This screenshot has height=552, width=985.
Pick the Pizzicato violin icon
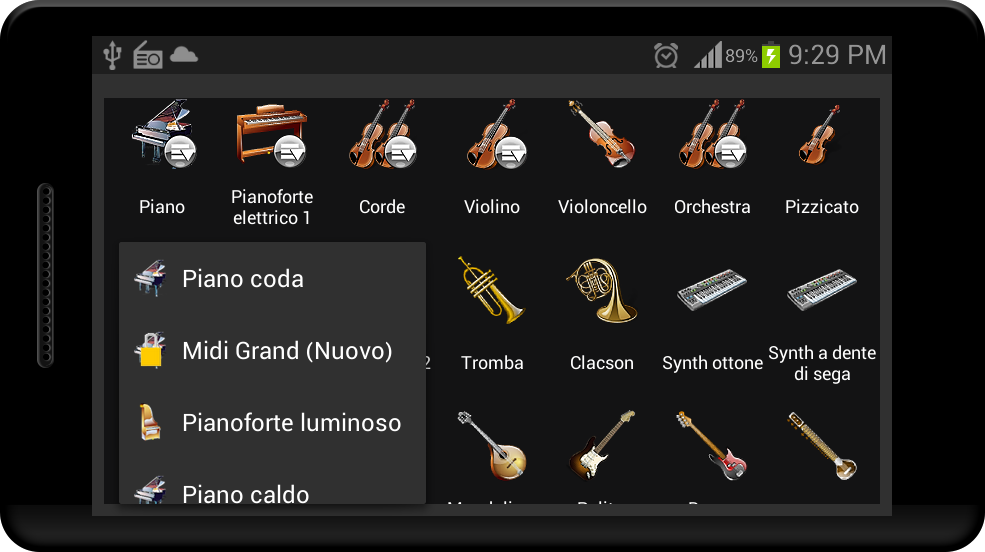click(x=820, y=134)
